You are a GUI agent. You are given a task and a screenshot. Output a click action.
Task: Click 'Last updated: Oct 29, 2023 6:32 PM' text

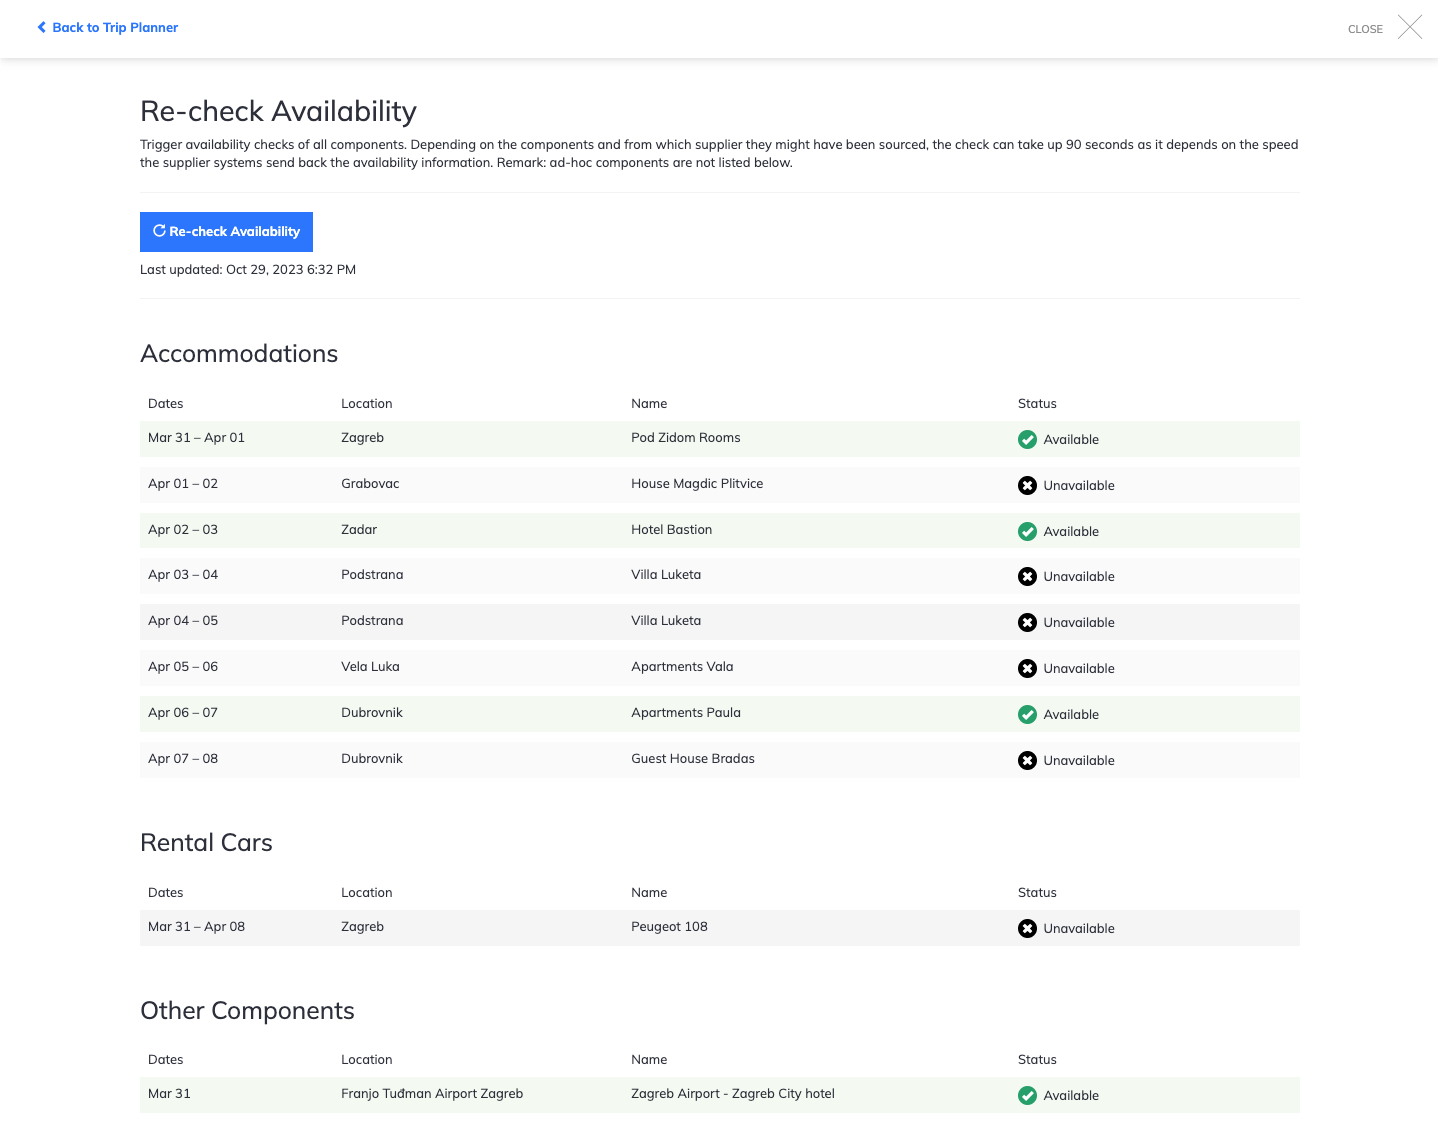[x=248, y=270]
